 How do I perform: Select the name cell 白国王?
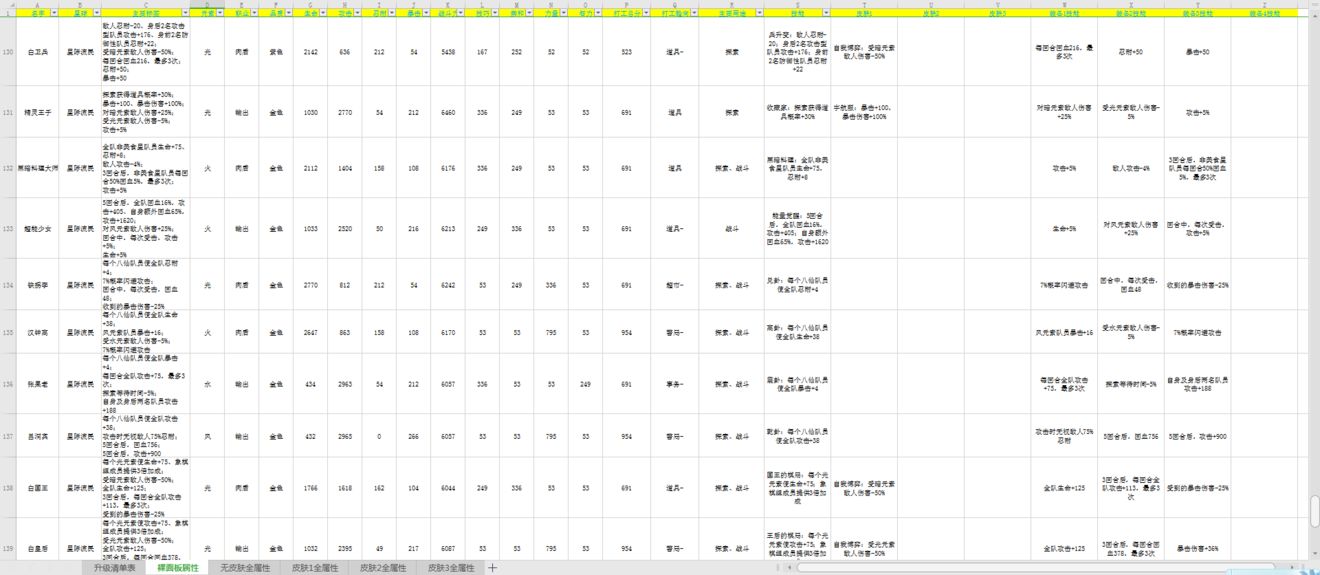pyautogui.click(x=38, y=488)
